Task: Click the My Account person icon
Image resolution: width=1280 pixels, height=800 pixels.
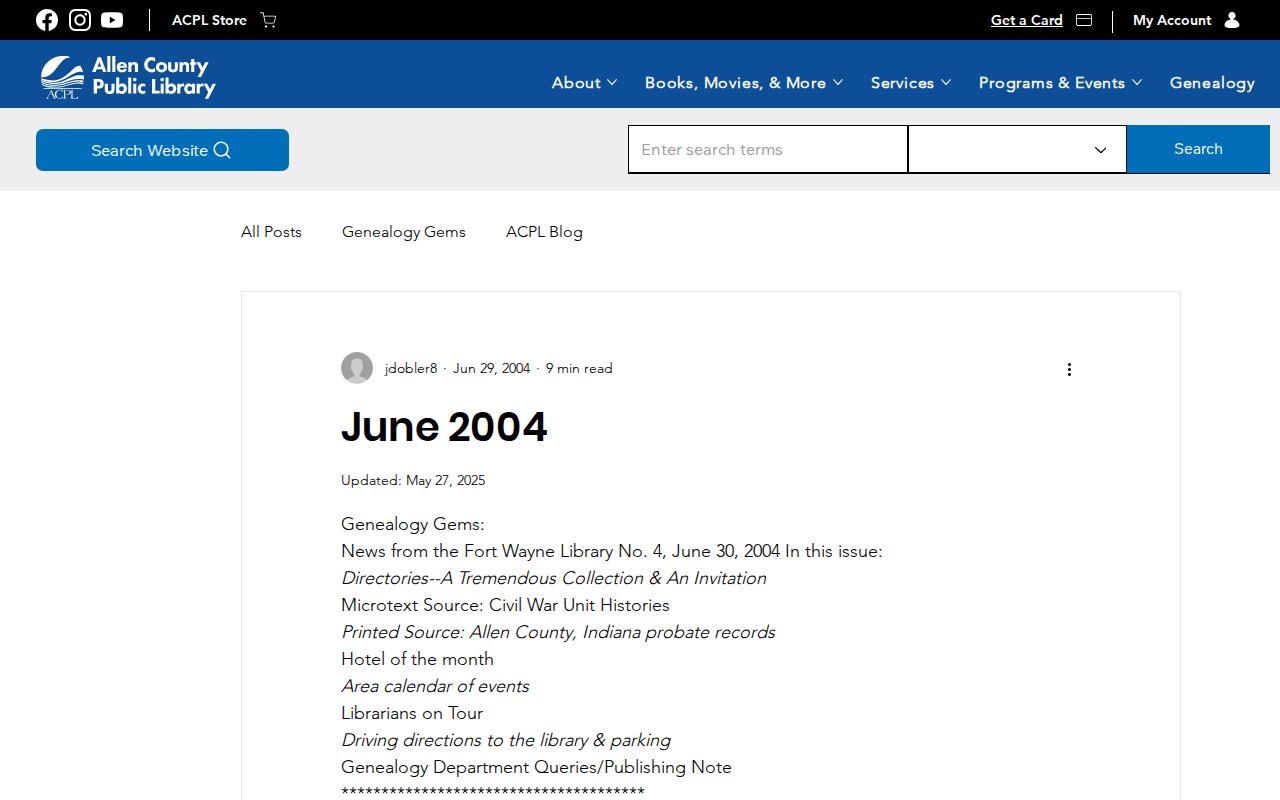Action: (1232, 20)
